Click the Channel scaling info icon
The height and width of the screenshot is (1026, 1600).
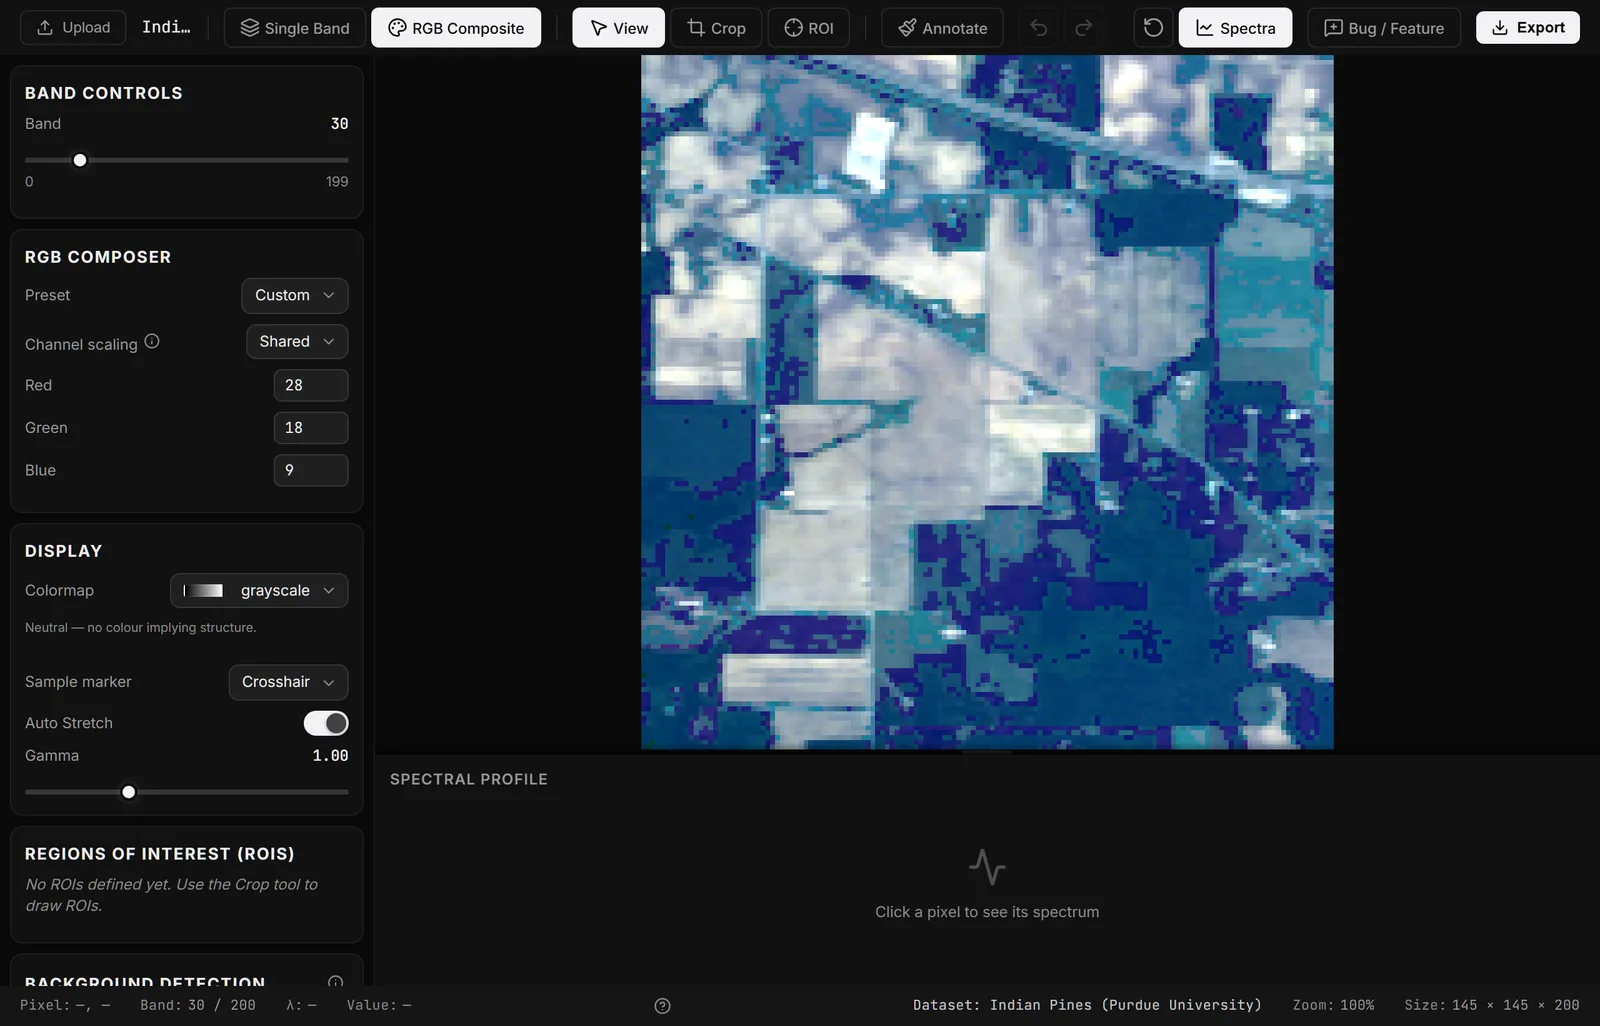click(x=152, y=341)
